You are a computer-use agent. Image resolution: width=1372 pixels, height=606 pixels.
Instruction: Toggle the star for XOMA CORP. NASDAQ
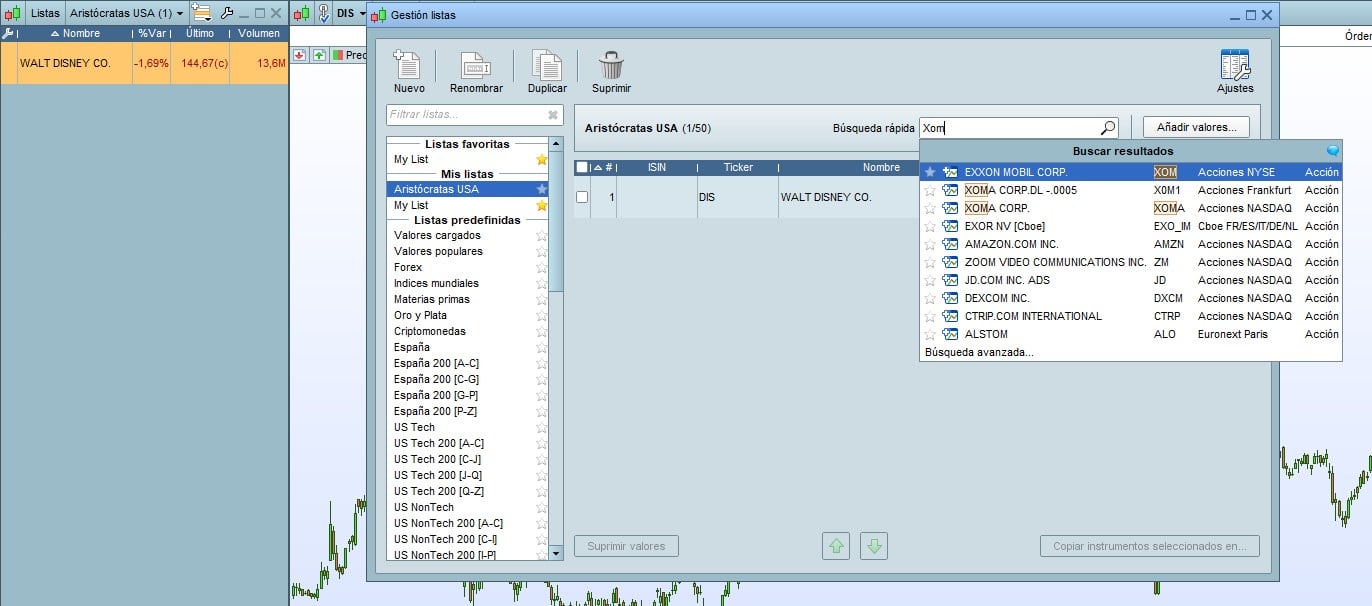coord(930,208)
